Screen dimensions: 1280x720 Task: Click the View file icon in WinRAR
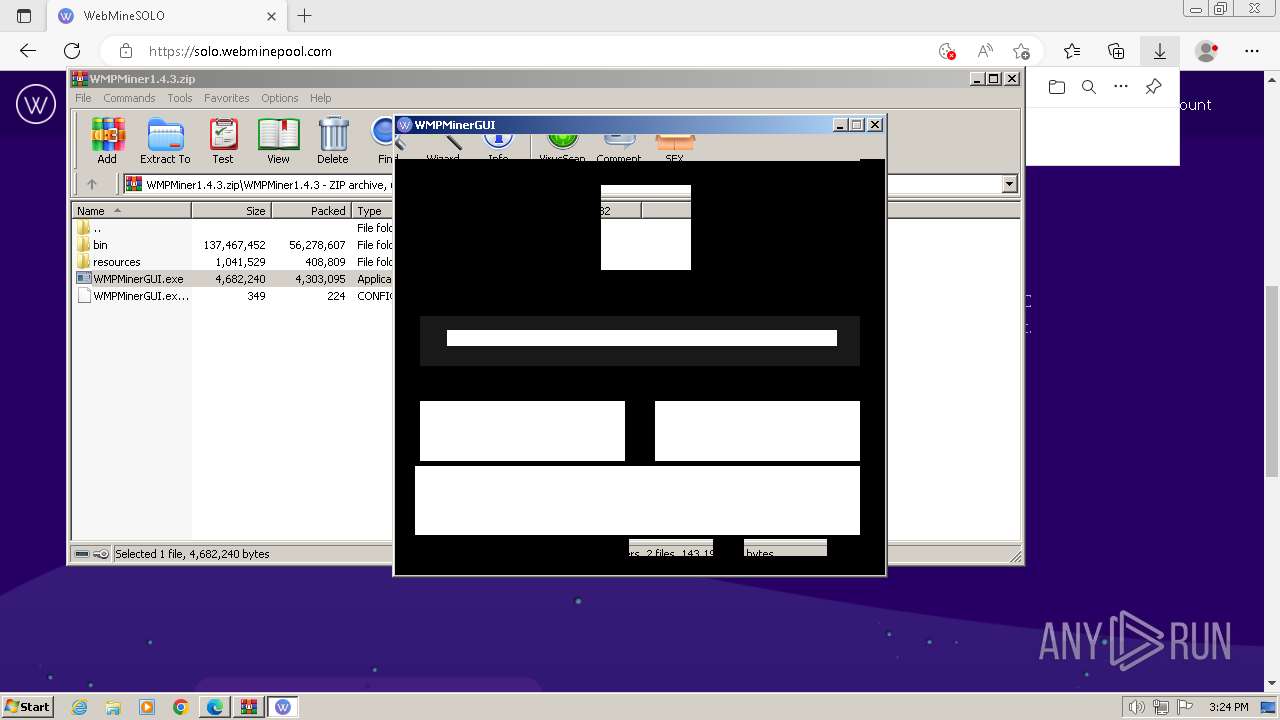[278, 141]
